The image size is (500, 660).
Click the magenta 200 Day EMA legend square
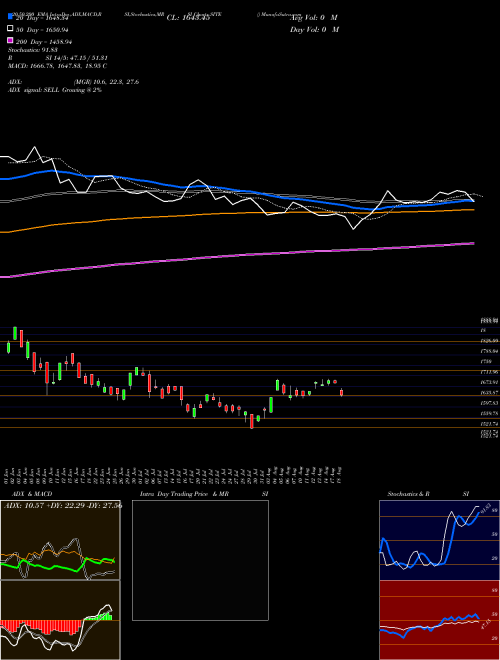[x=11, y=41]
